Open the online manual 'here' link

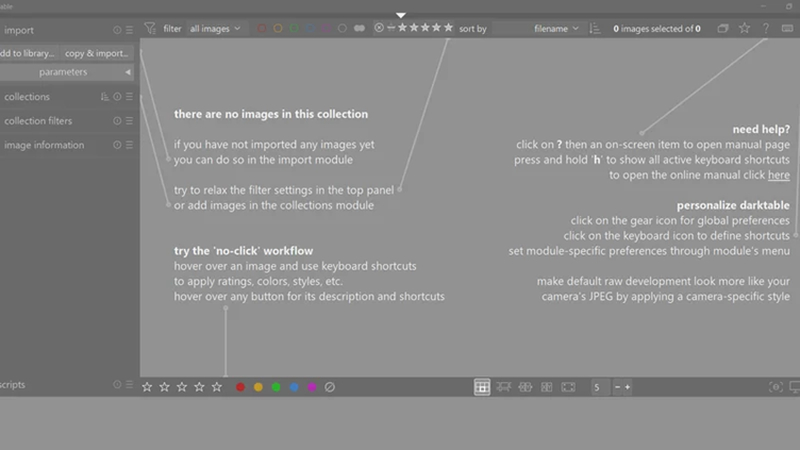click(779, 175)
